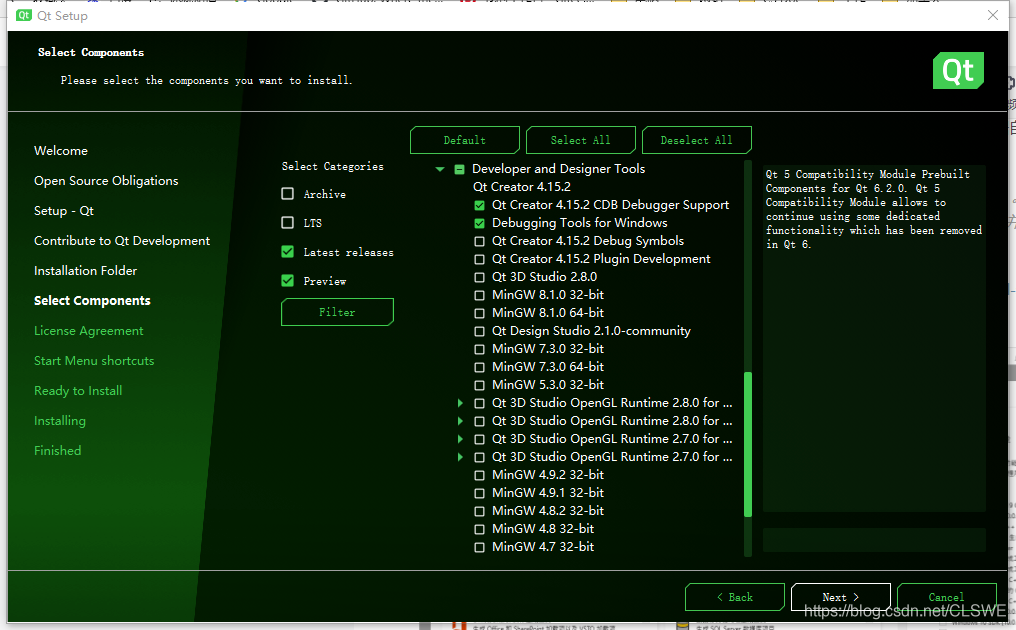The width and height of the screenshot is (1016, 630).
Task: Expand second Qt 3D Studio OpenGL Runtime 2.8.0
Action: pyautogui.click(x=460, y=421)
